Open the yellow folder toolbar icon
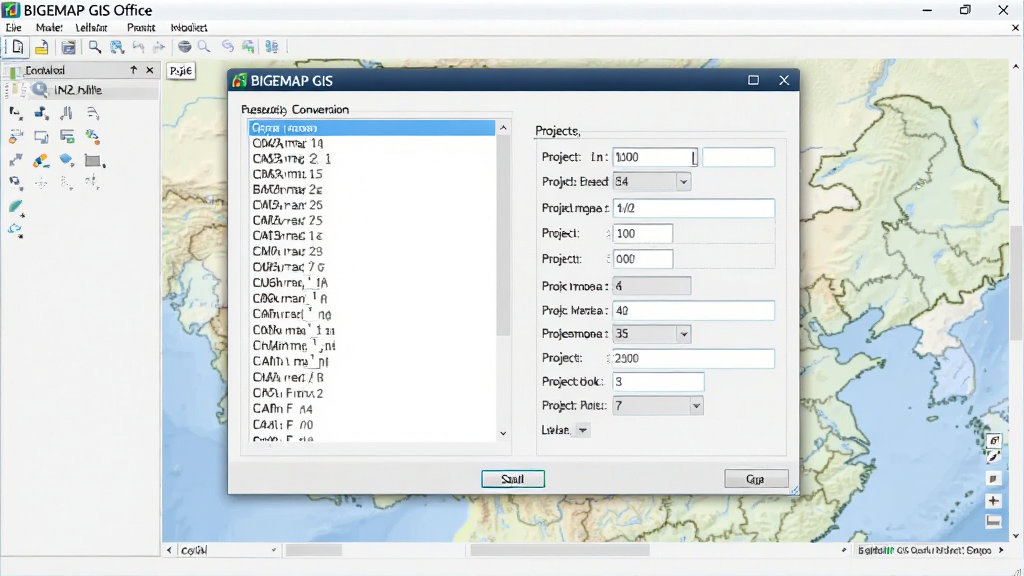This screenshot has height=576, width=1024. pyautogui.click(x=41, y=47)
